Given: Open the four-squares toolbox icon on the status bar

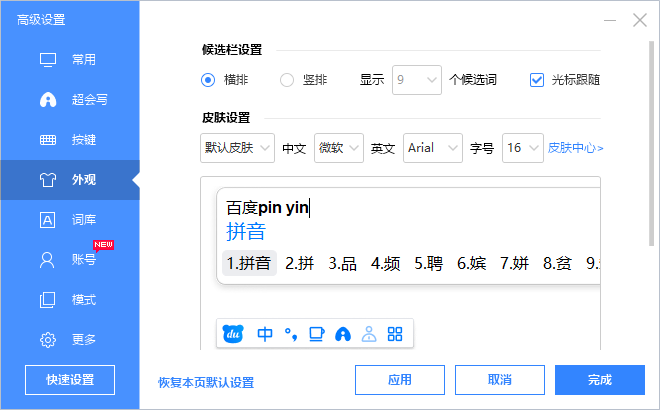Looking at the screenshot, I should [395, 334].
